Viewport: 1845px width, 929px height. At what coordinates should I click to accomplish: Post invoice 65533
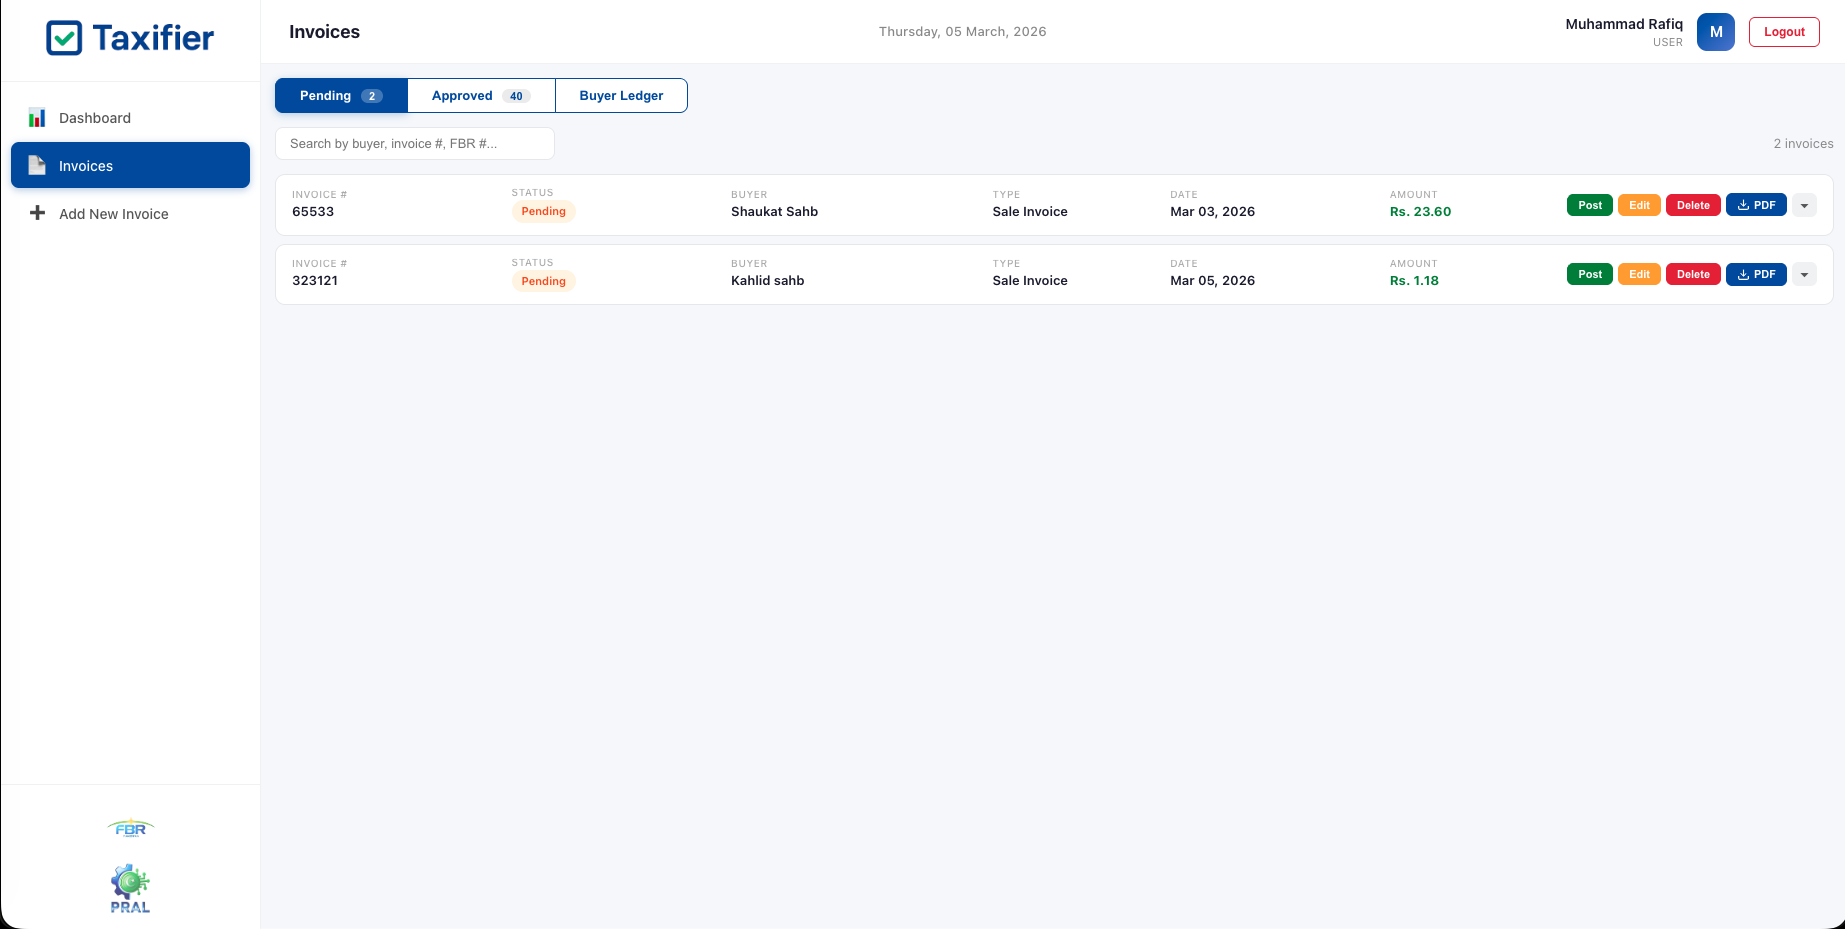point(1589,204)
